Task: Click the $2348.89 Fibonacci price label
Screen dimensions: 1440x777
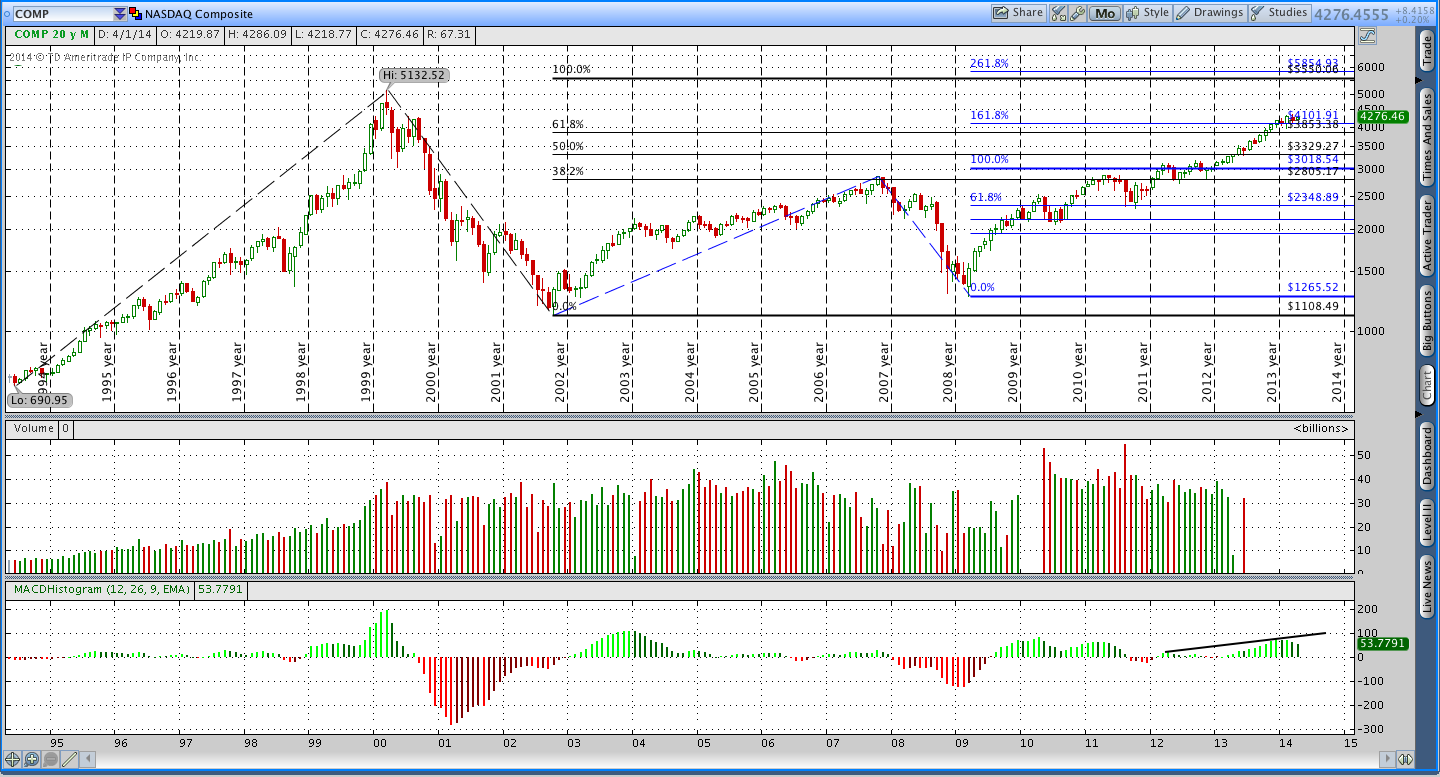Action: (x=1313, y=197)
